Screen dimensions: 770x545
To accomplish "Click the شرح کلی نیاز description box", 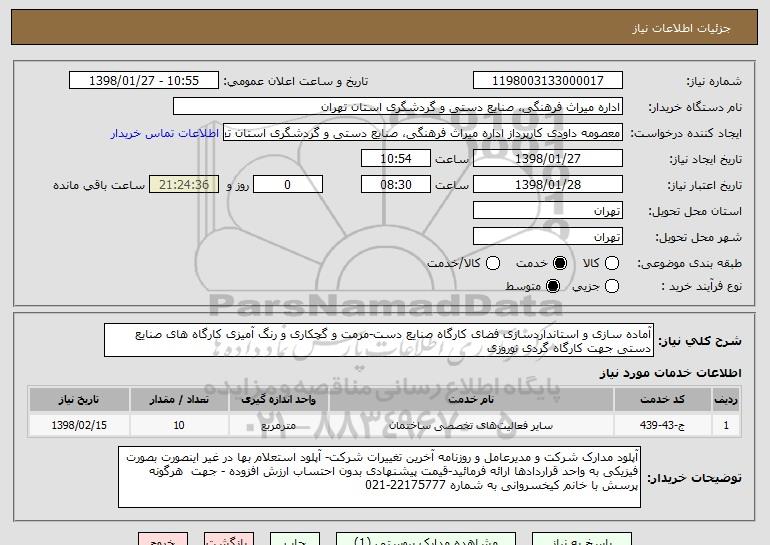I will (x=379, y=340).
